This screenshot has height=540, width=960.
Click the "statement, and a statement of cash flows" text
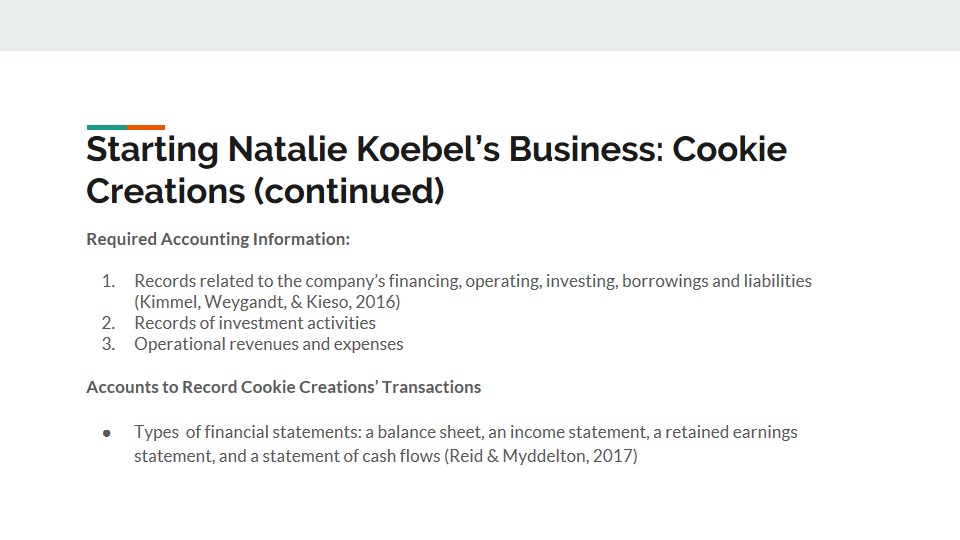point(287,456)
